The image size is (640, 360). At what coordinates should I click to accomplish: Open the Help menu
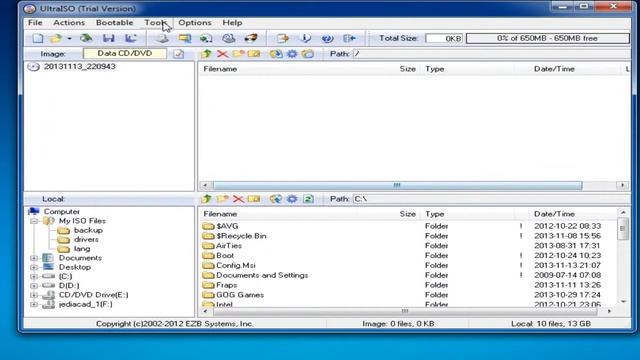click(232, 22)
